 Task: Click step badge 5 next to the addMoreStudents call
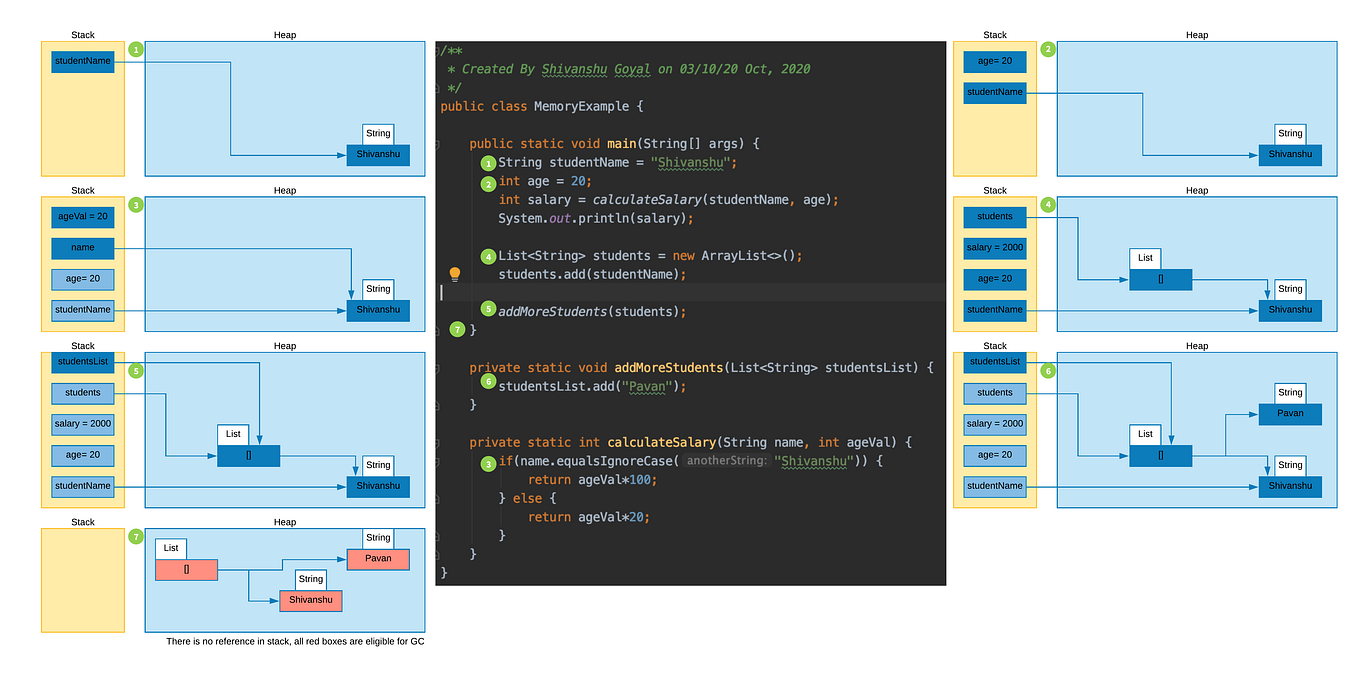click(488, 311)
